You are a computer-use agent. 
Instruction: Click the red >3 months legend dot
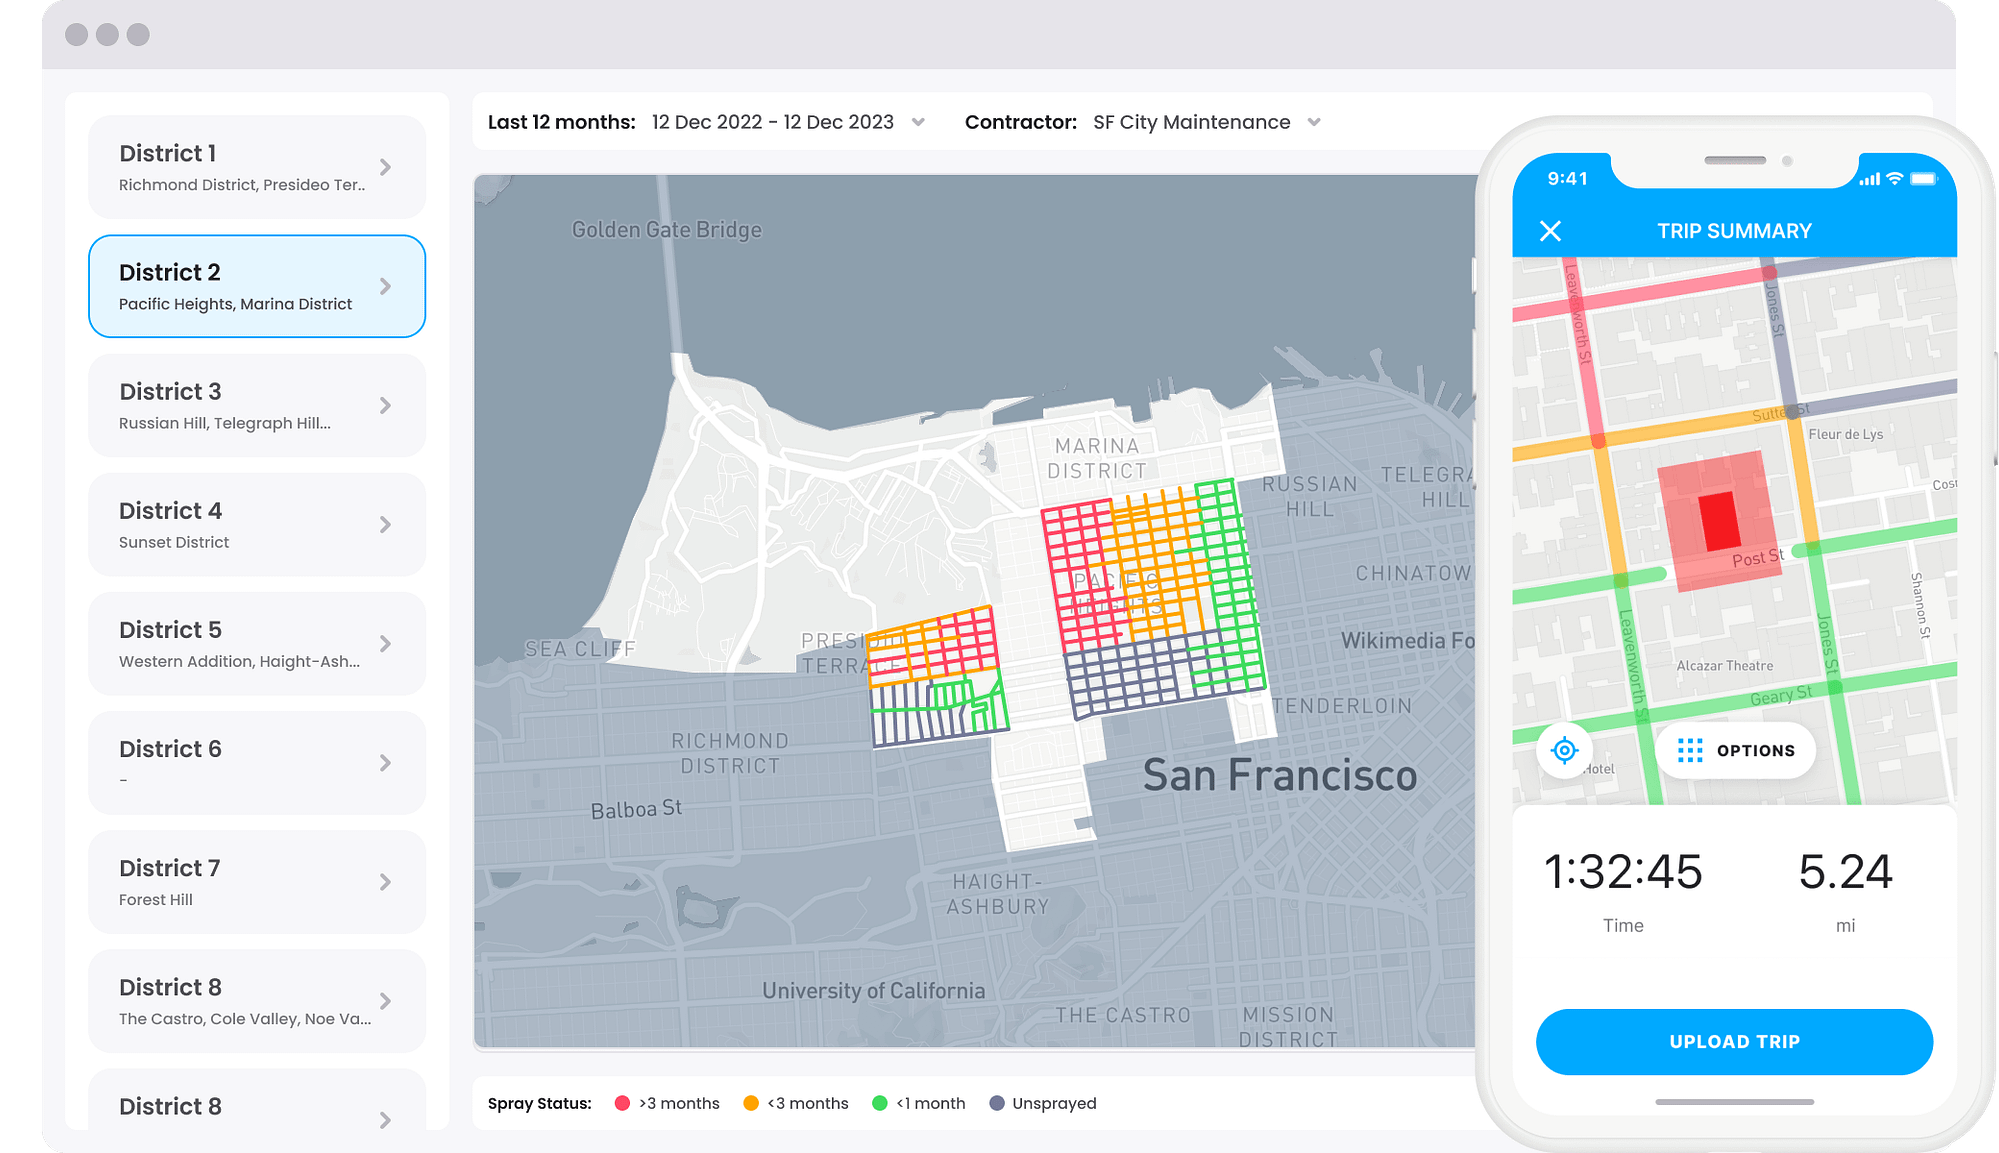622,1103
